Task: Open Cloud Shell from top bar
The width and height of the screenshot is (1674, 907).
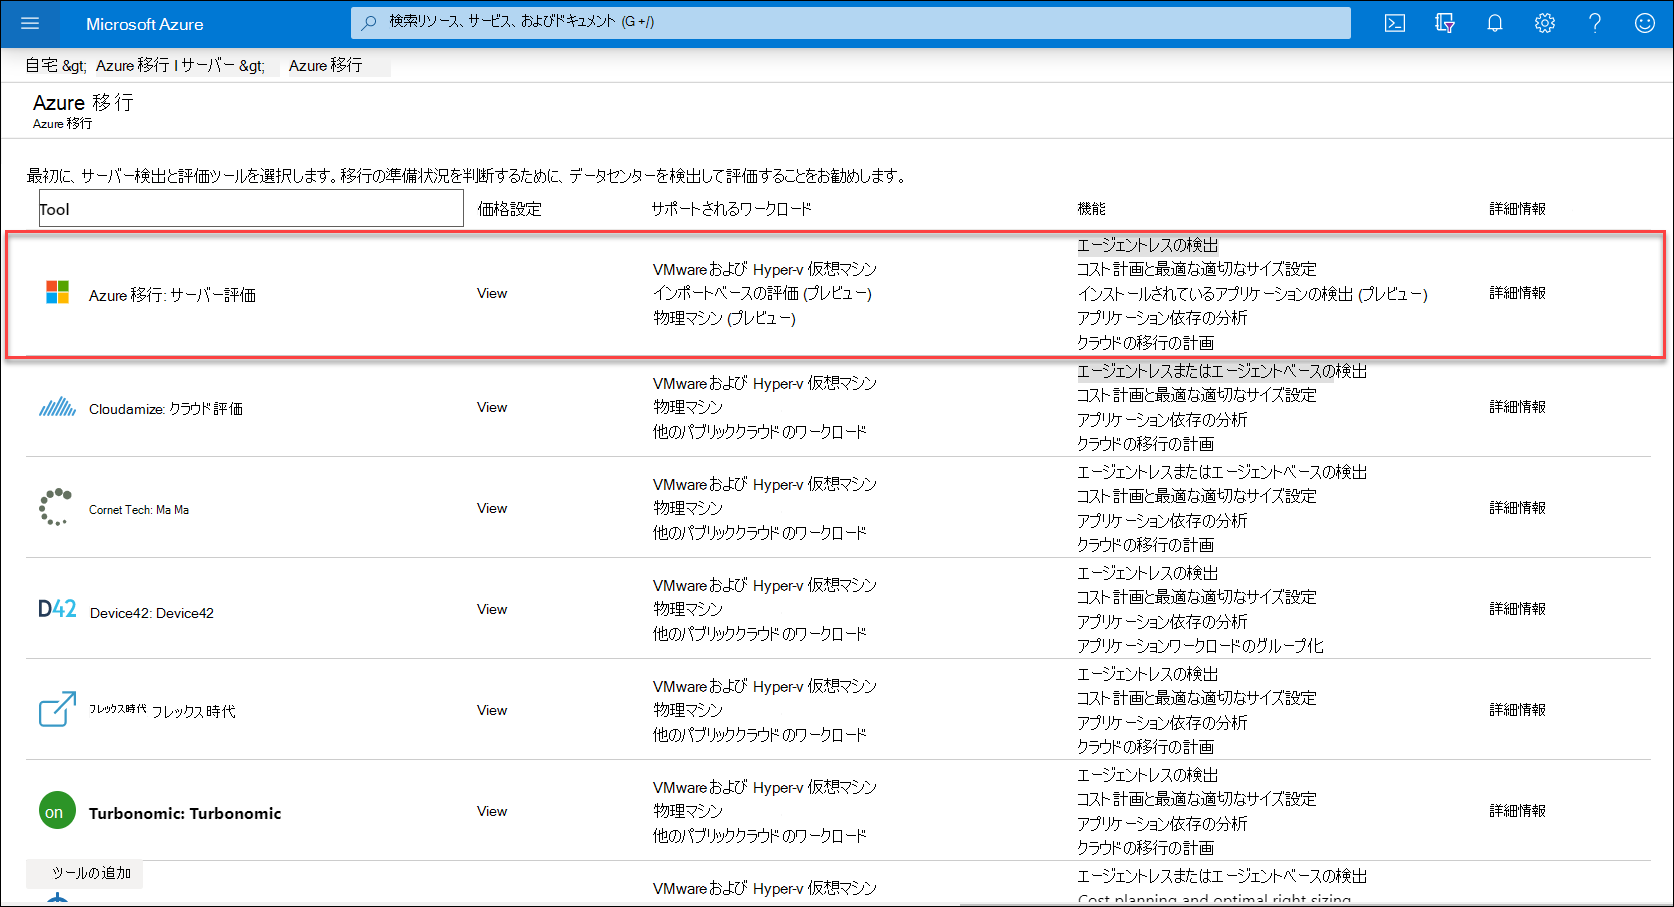Action: 1395,23
